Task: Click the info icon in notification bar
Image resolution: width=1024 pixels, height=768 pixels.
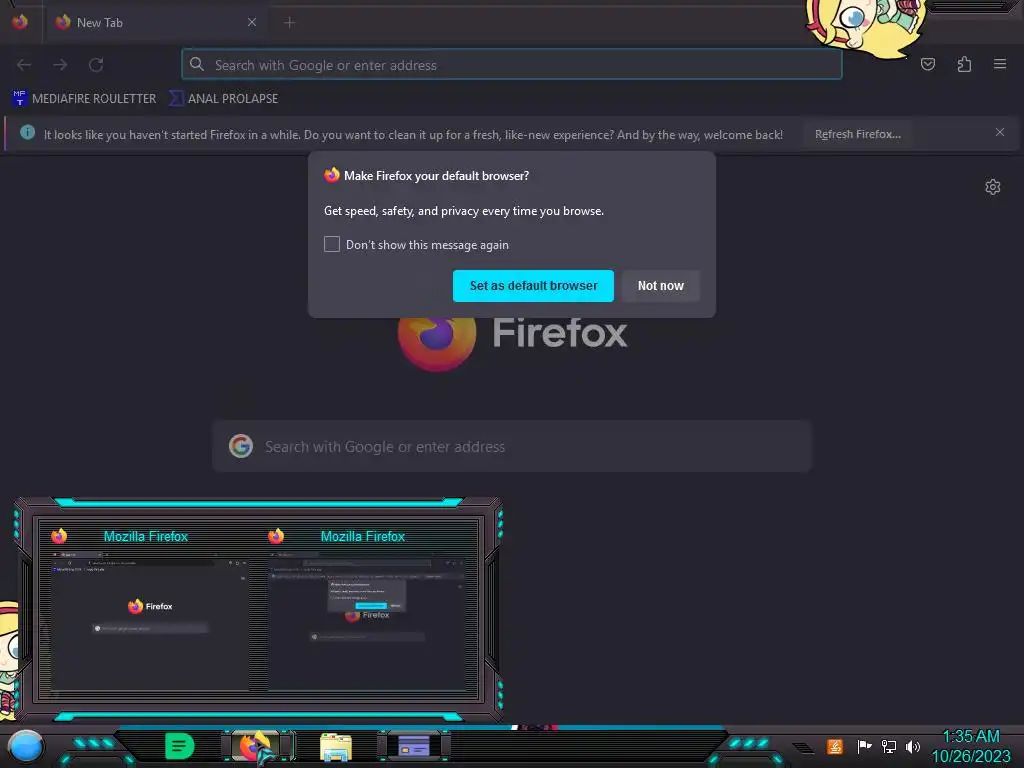Action: click(27, 133)
